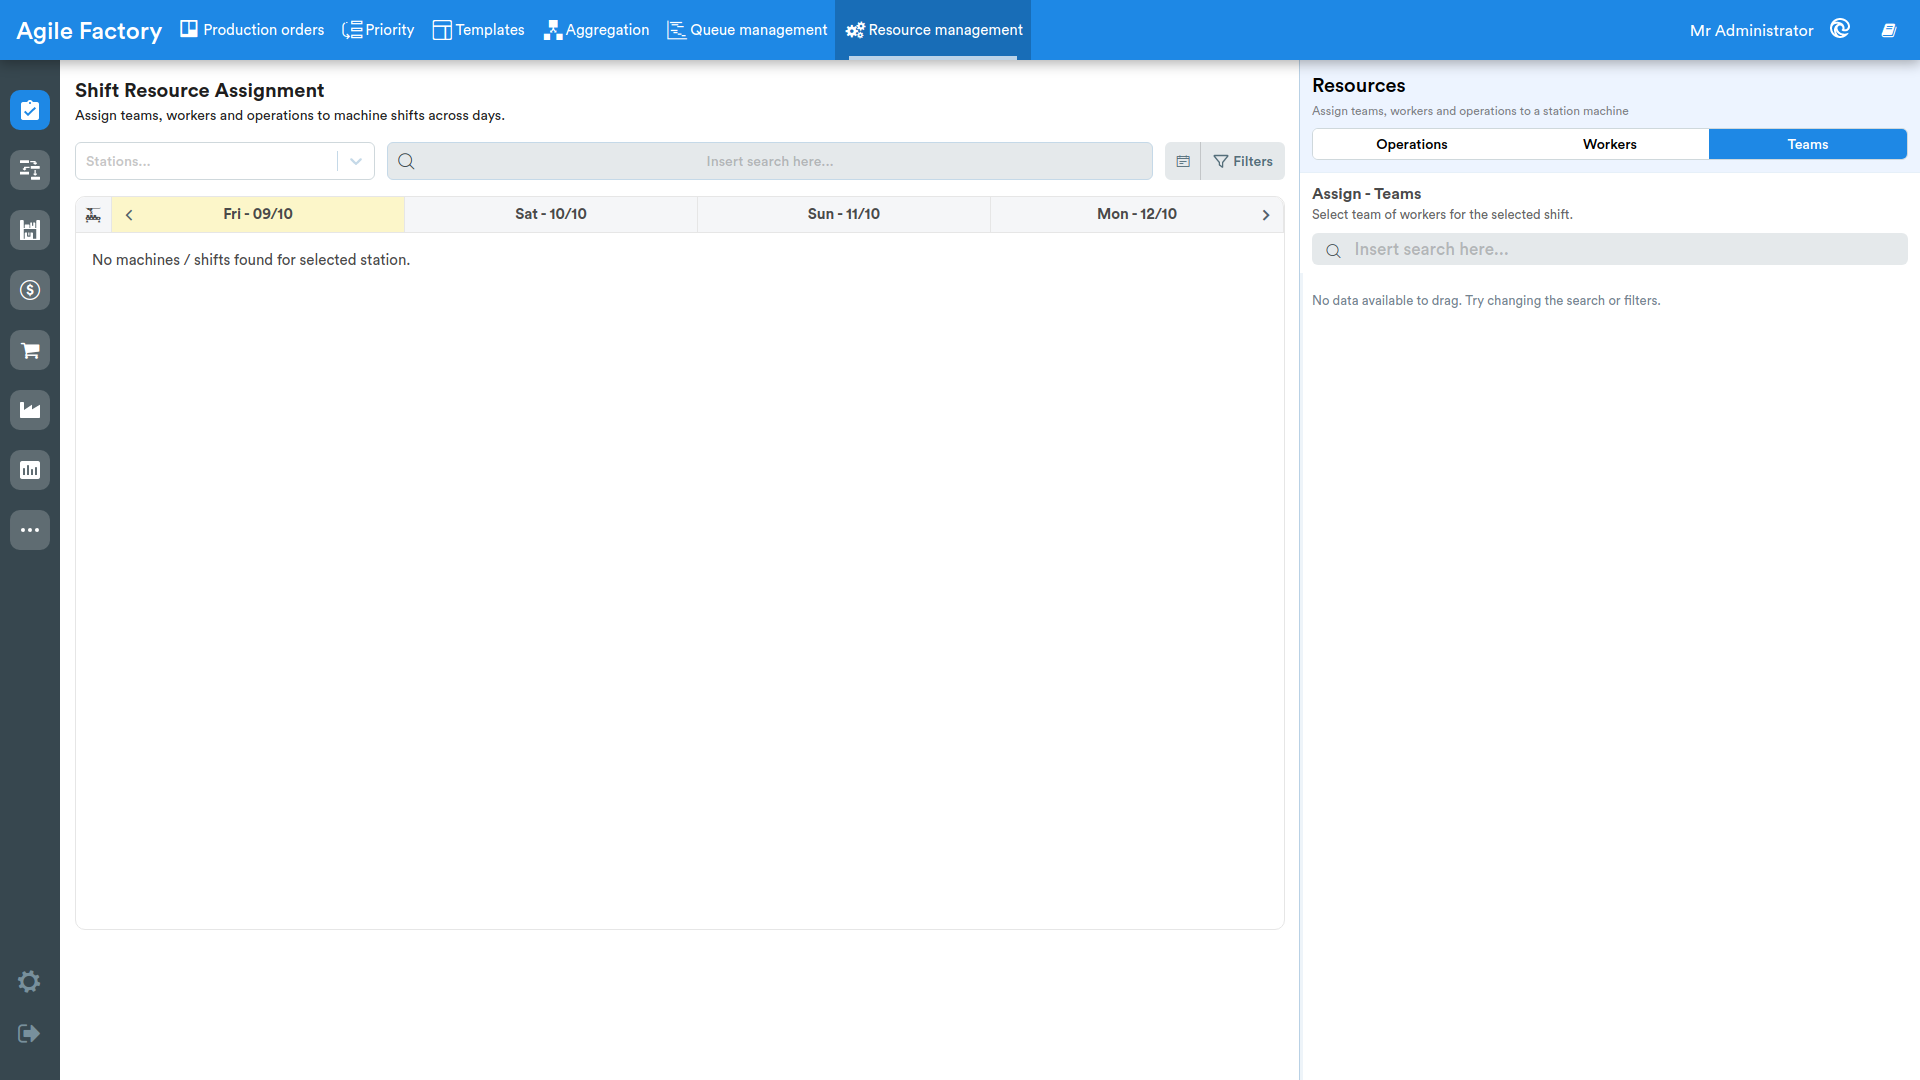This screenshot has width=1920, height=1080.
Task: Switch to the Workers tab
Action: pyautogui.click(x=1609, y=144)
